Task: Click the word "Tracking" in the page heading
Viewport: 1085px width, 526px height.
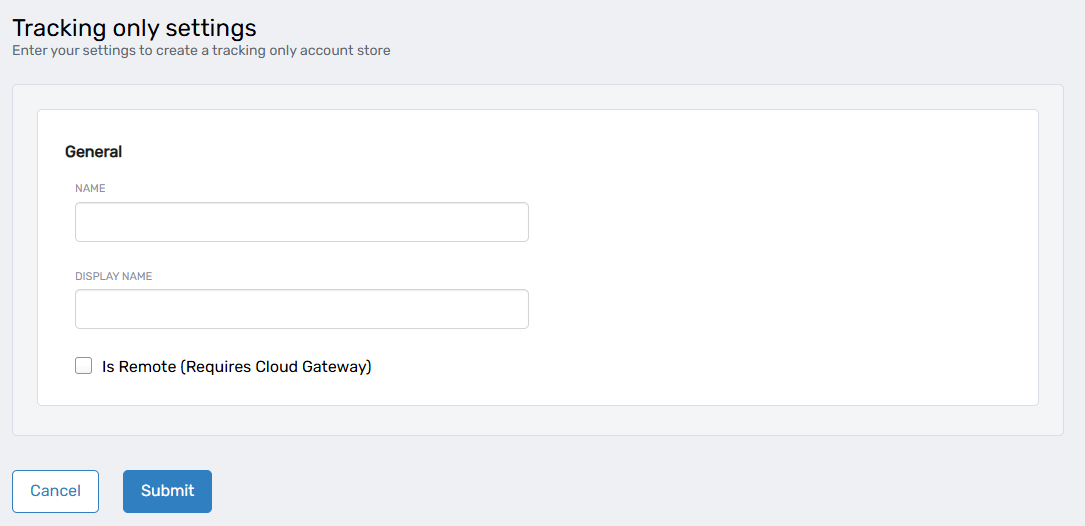Action: click(53, 28)
